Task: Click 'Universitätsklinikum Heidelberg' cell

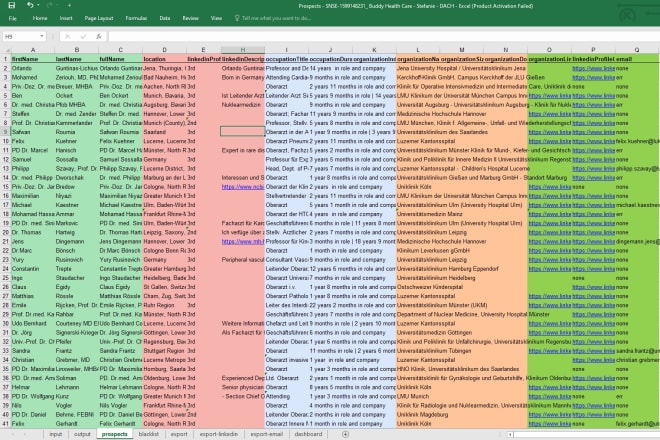Action: tap(436, 278)
